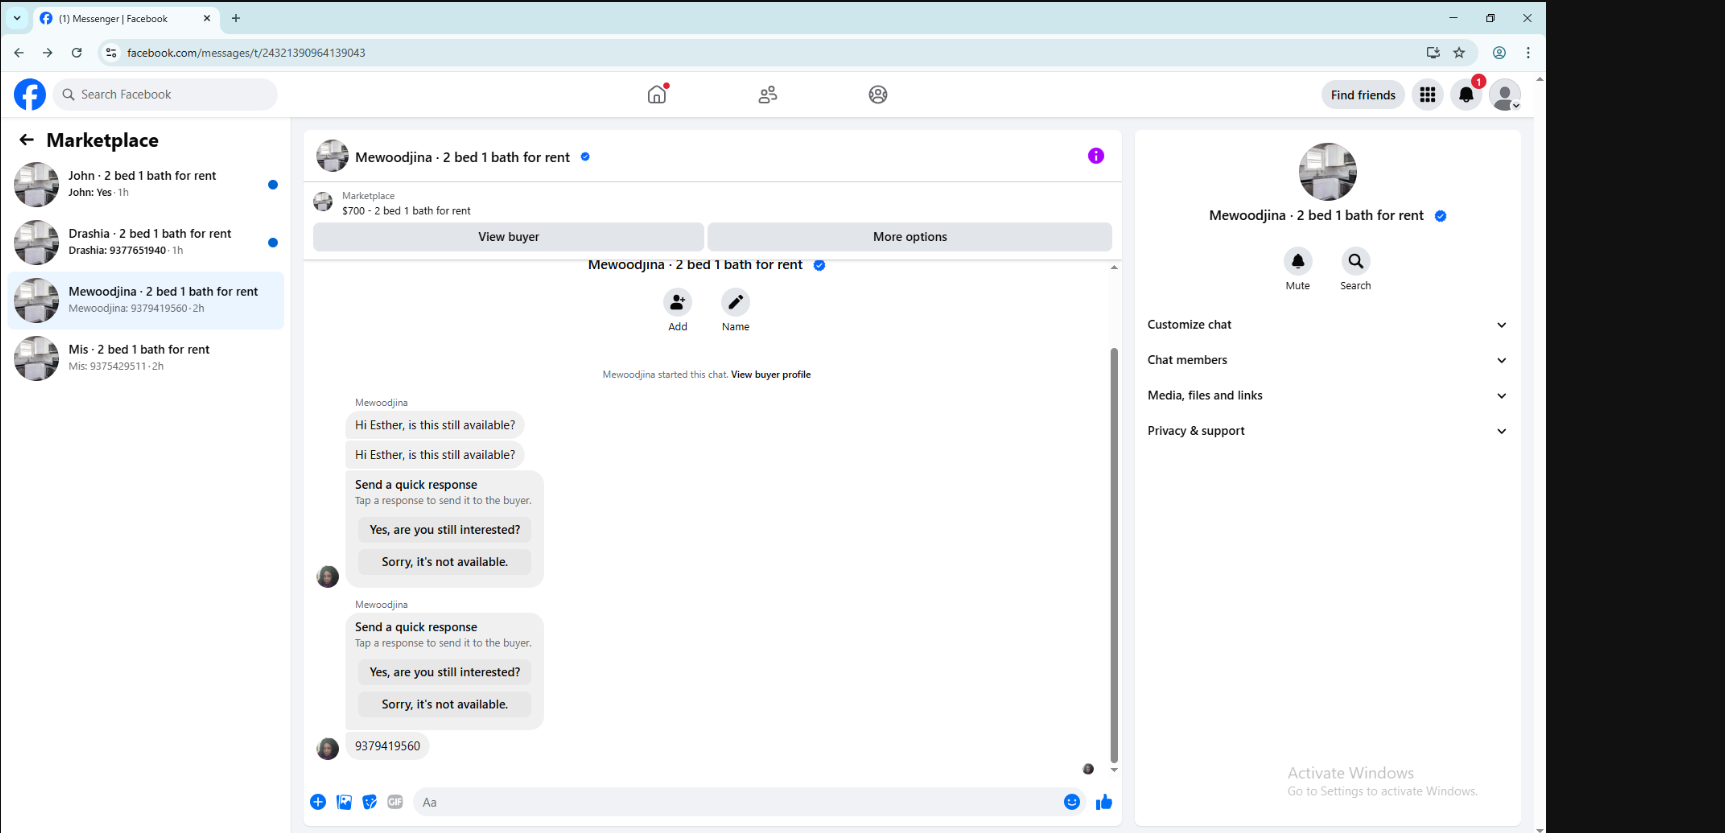The height and width of the screenshot is (833, 1725).
Task: Click the chat scrollbar thumb
Action: pyautogui.click(x=1114, y=555)
